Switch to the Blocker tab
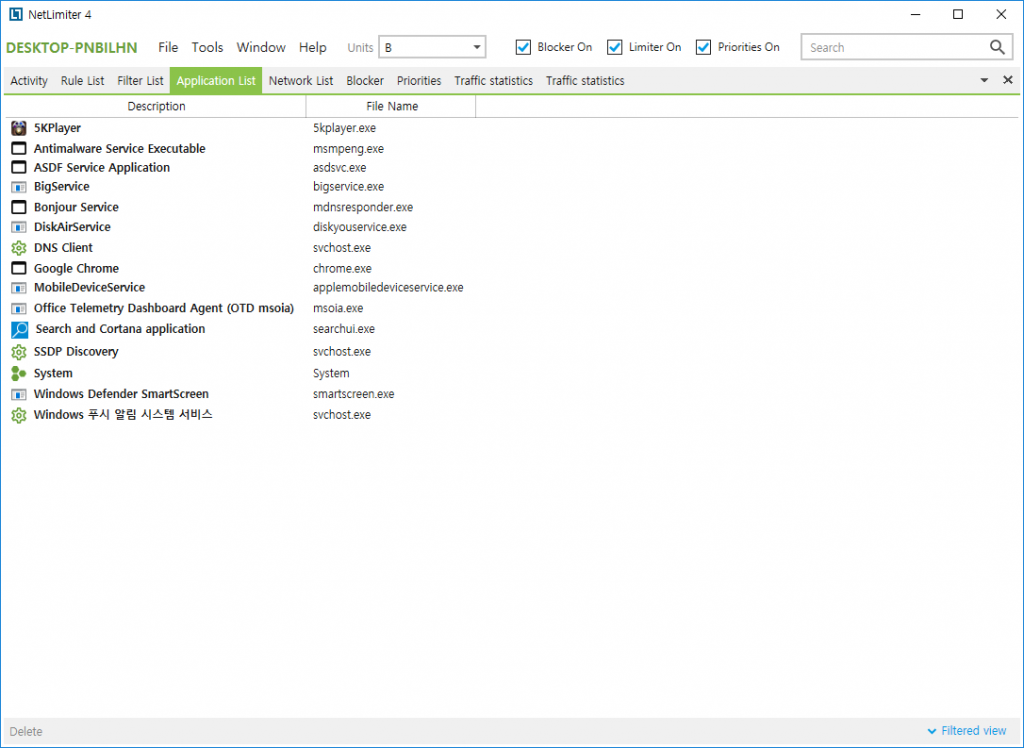This screenshot has height=748, width=1024. 365,80
